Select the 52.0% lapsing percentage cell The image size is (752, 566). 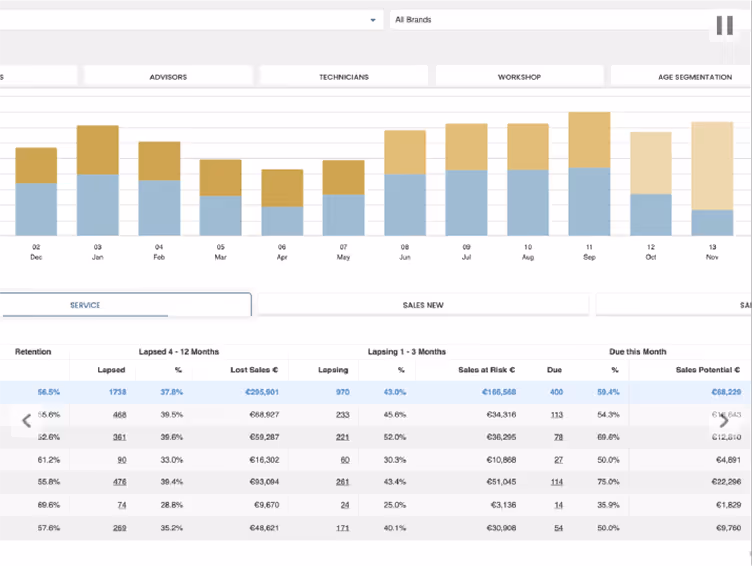(x=395, y=437)
